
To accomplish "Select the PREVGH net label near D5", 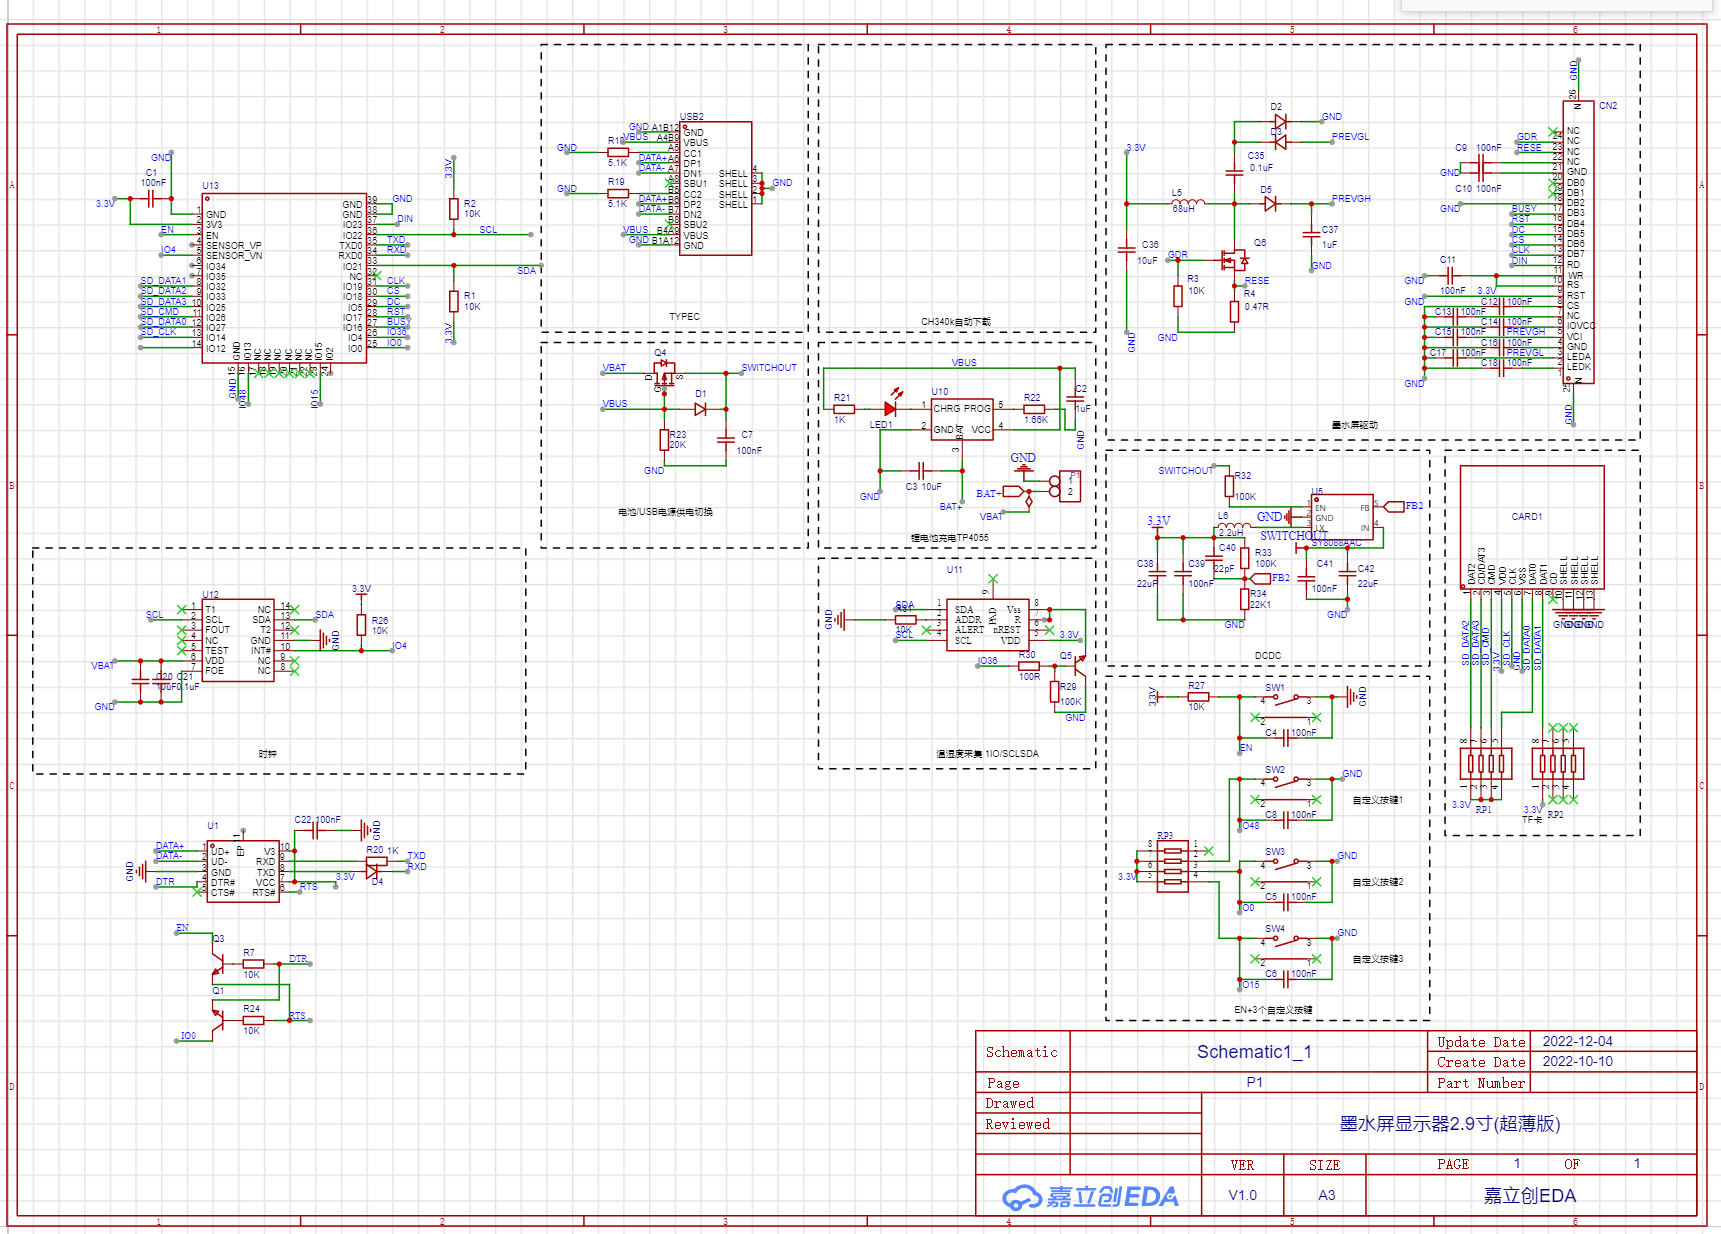I will click(1351, 199).
